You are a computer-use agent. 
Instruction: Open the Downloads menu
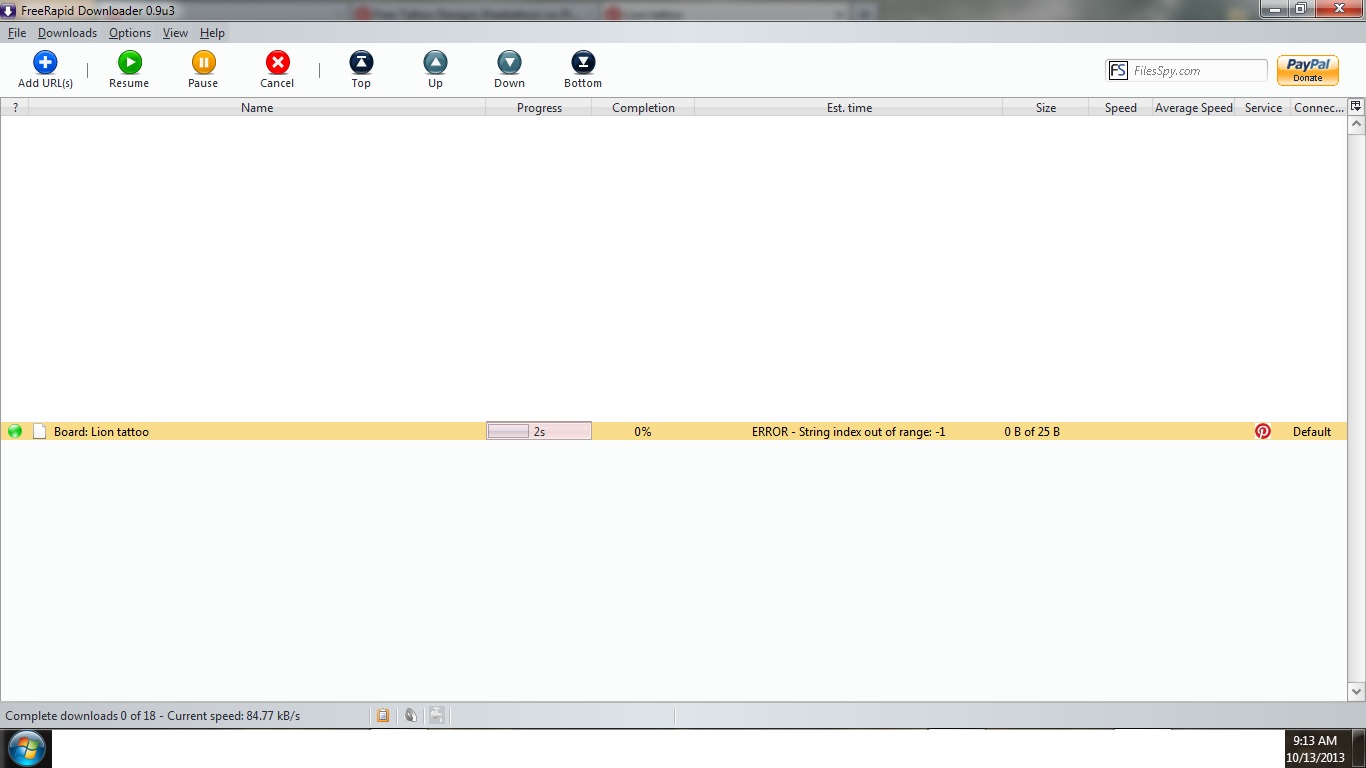pyautogui.click(x=67, y=33)
